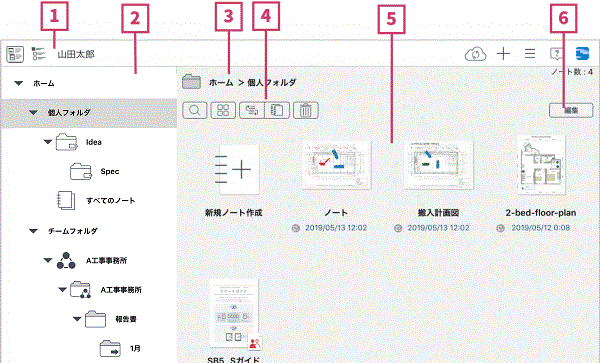
Task: Click the すべてのノート notebook icon
Action: click(66, 200)
